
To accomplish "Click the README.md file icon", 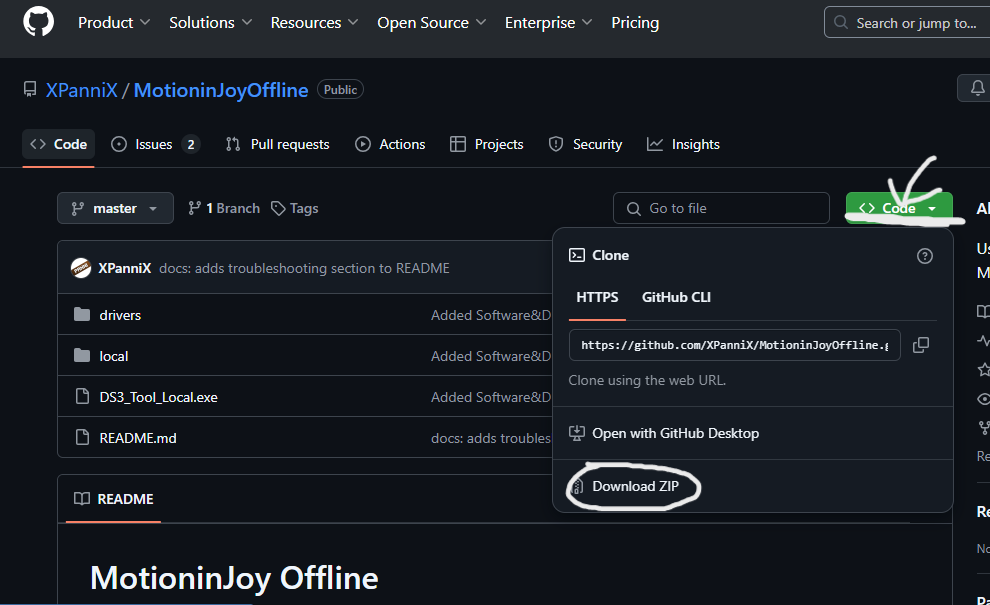I will click(82, 437).
